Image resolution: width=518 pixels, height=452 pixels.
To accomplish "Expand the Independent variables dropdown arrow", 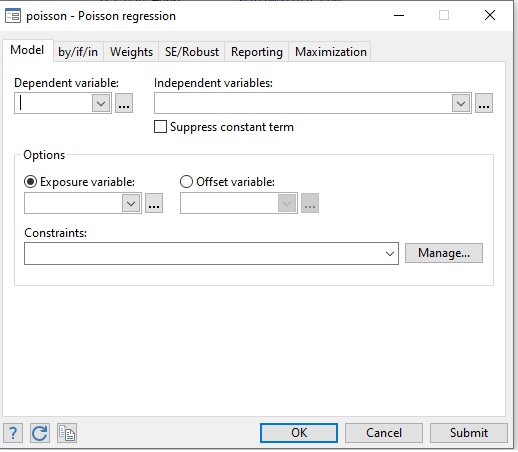I will pyautogui.click(x=461, y=103).
